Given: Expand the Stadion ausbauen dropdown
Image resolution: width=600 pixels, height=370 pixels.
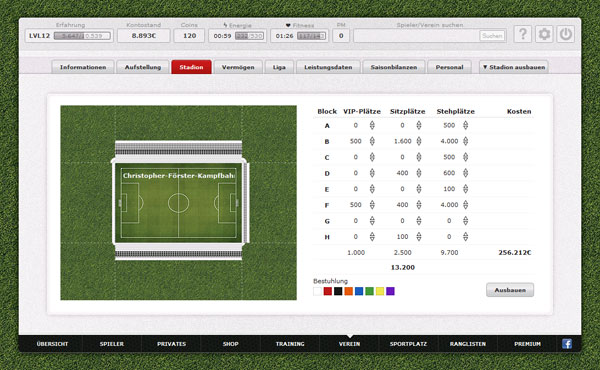Looking at the screenshot, I should (x=514, y=67).
